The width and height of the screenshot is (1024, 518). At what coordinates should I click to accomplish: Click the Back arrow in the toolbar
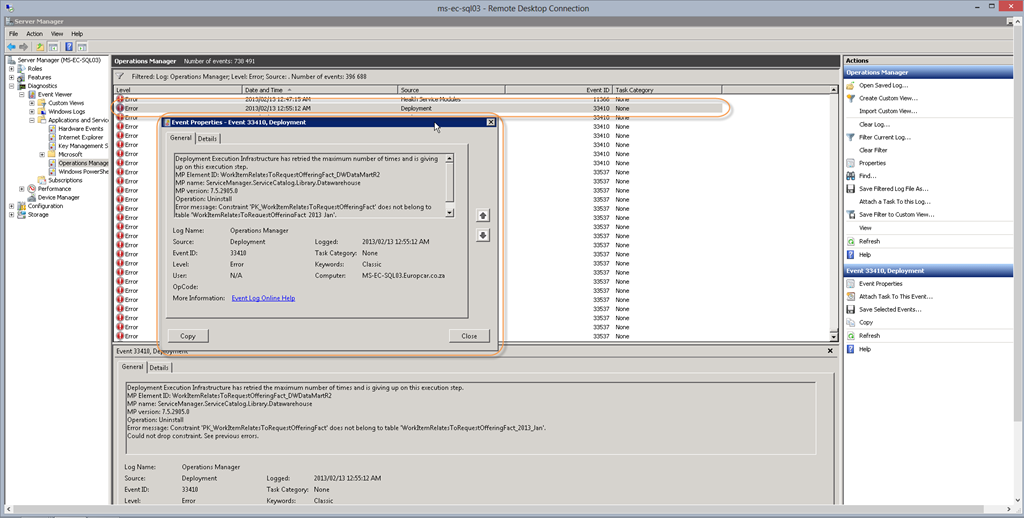click(x=11, y=46)
